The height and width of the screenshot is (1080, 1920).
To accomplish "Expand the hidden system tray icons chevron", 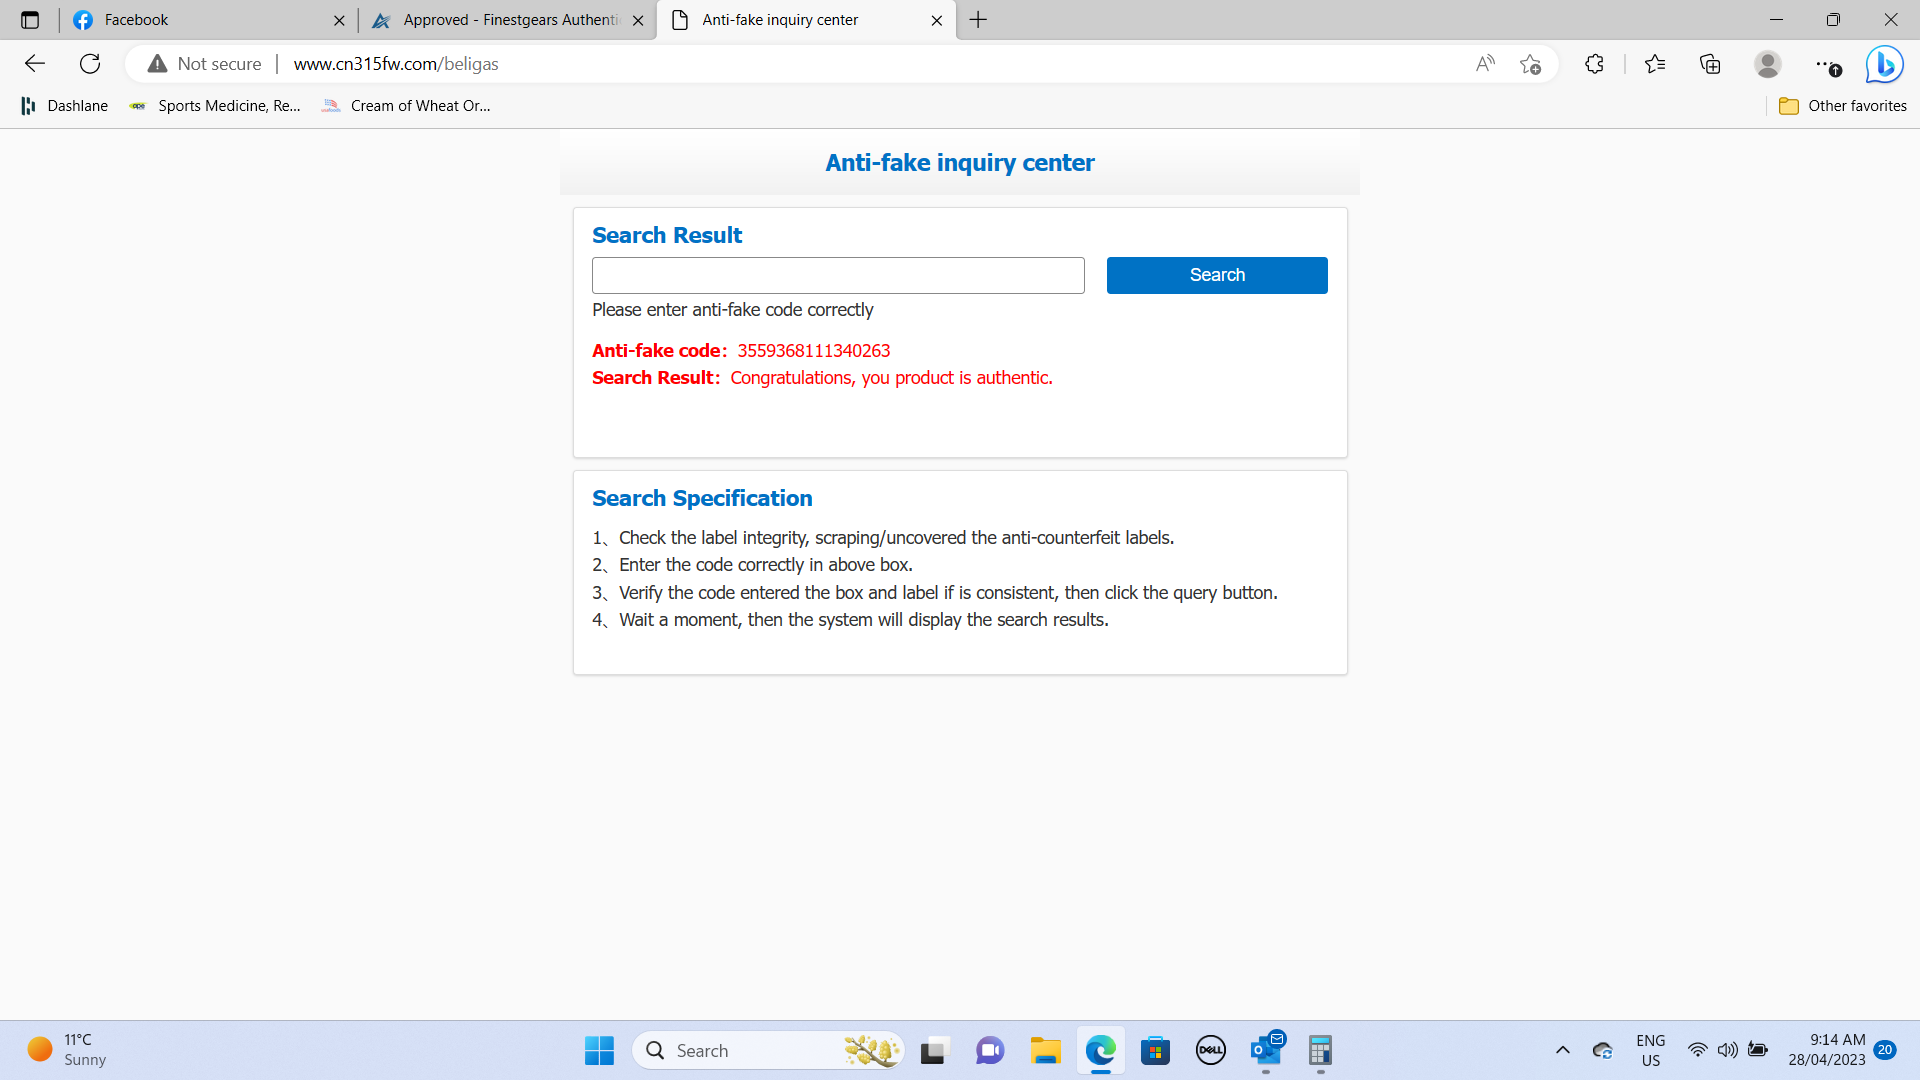I will 1562,1050.
